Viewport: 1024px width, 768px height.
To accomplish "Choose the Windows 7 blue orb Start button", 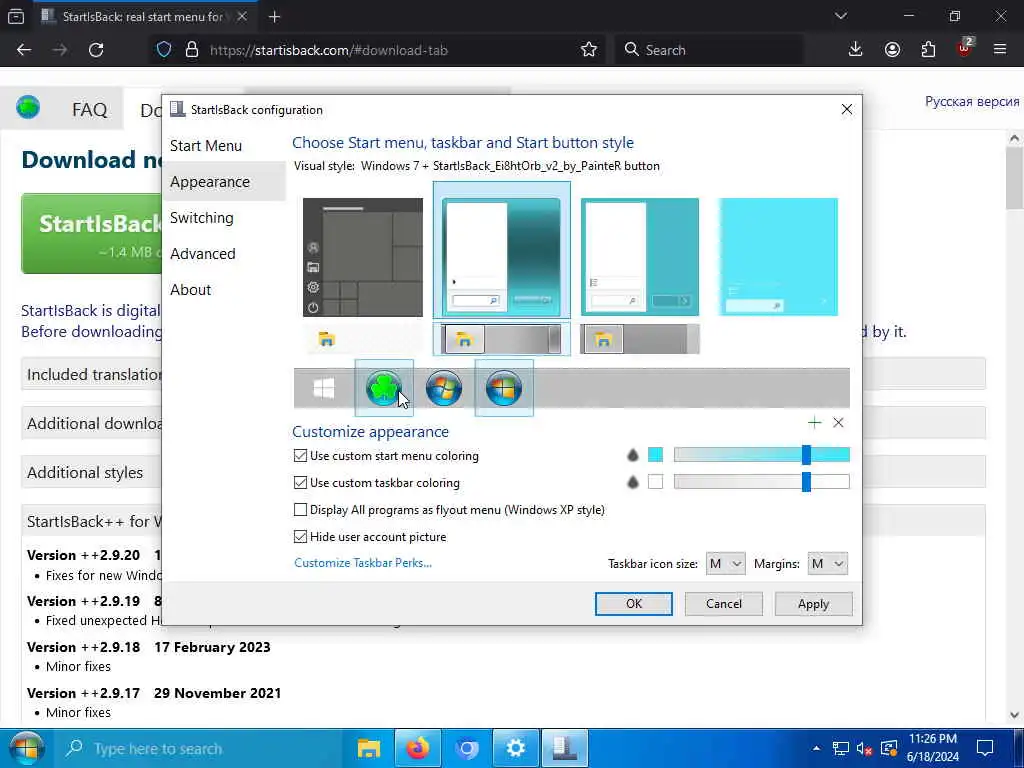I will pyautogui.click(x=444, y=388).
